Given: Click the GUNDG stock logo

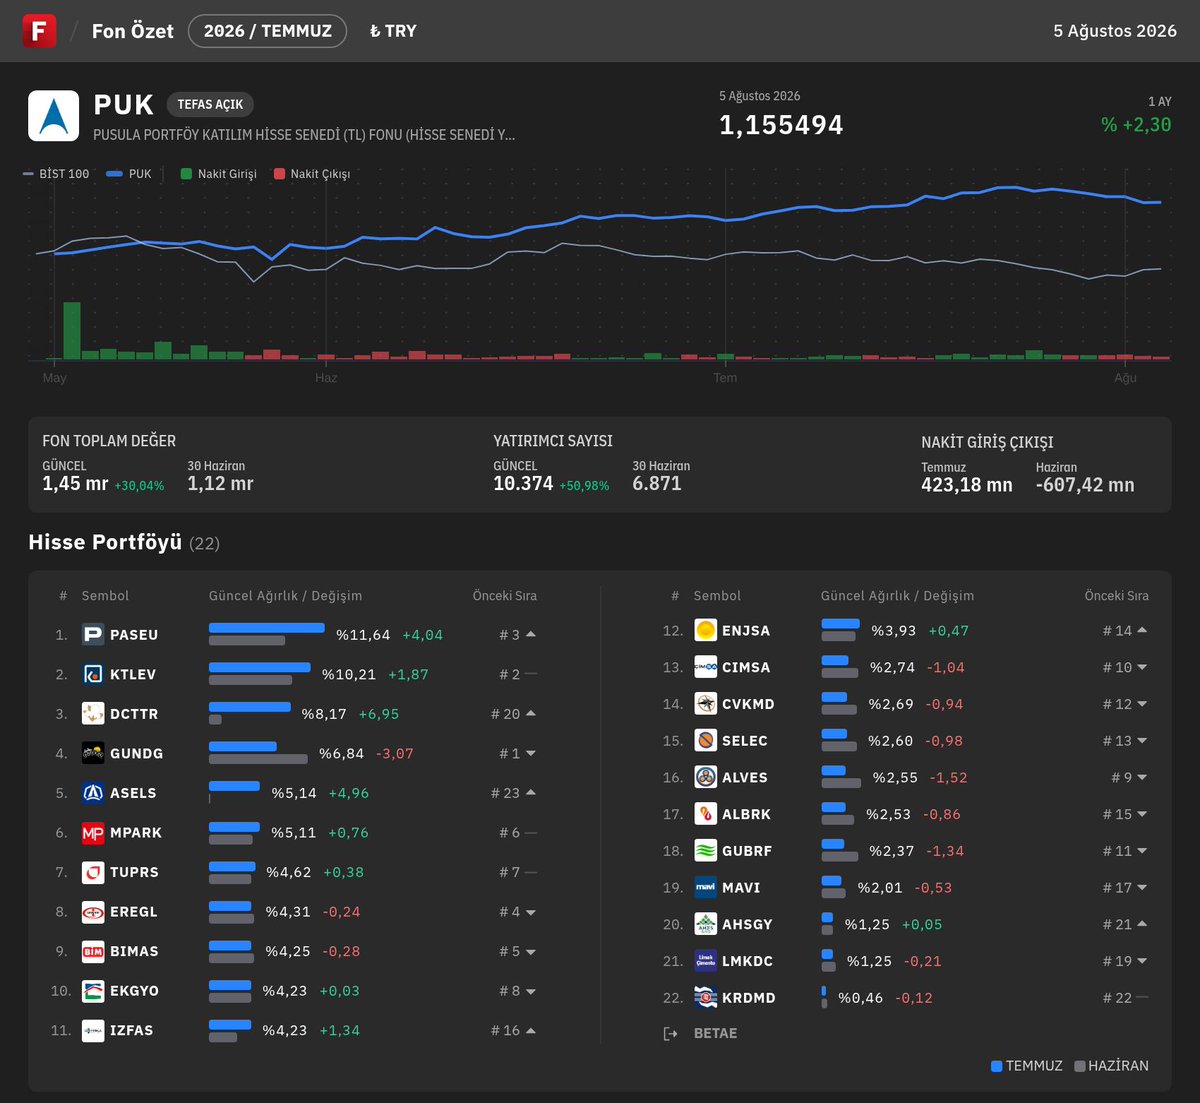Looking at the screenshot, I should pos(93,753).
